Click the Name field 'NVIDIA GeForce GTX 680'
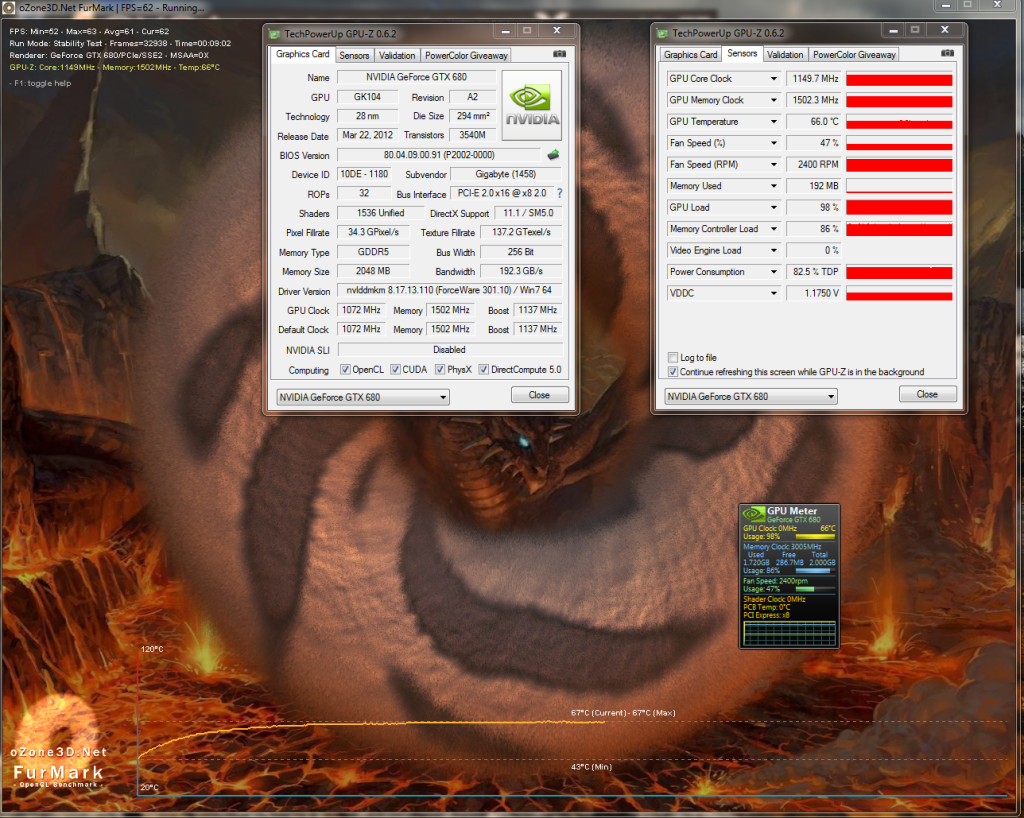The width and height of the screenshot is (1024, 818). (x=416, y=77)
